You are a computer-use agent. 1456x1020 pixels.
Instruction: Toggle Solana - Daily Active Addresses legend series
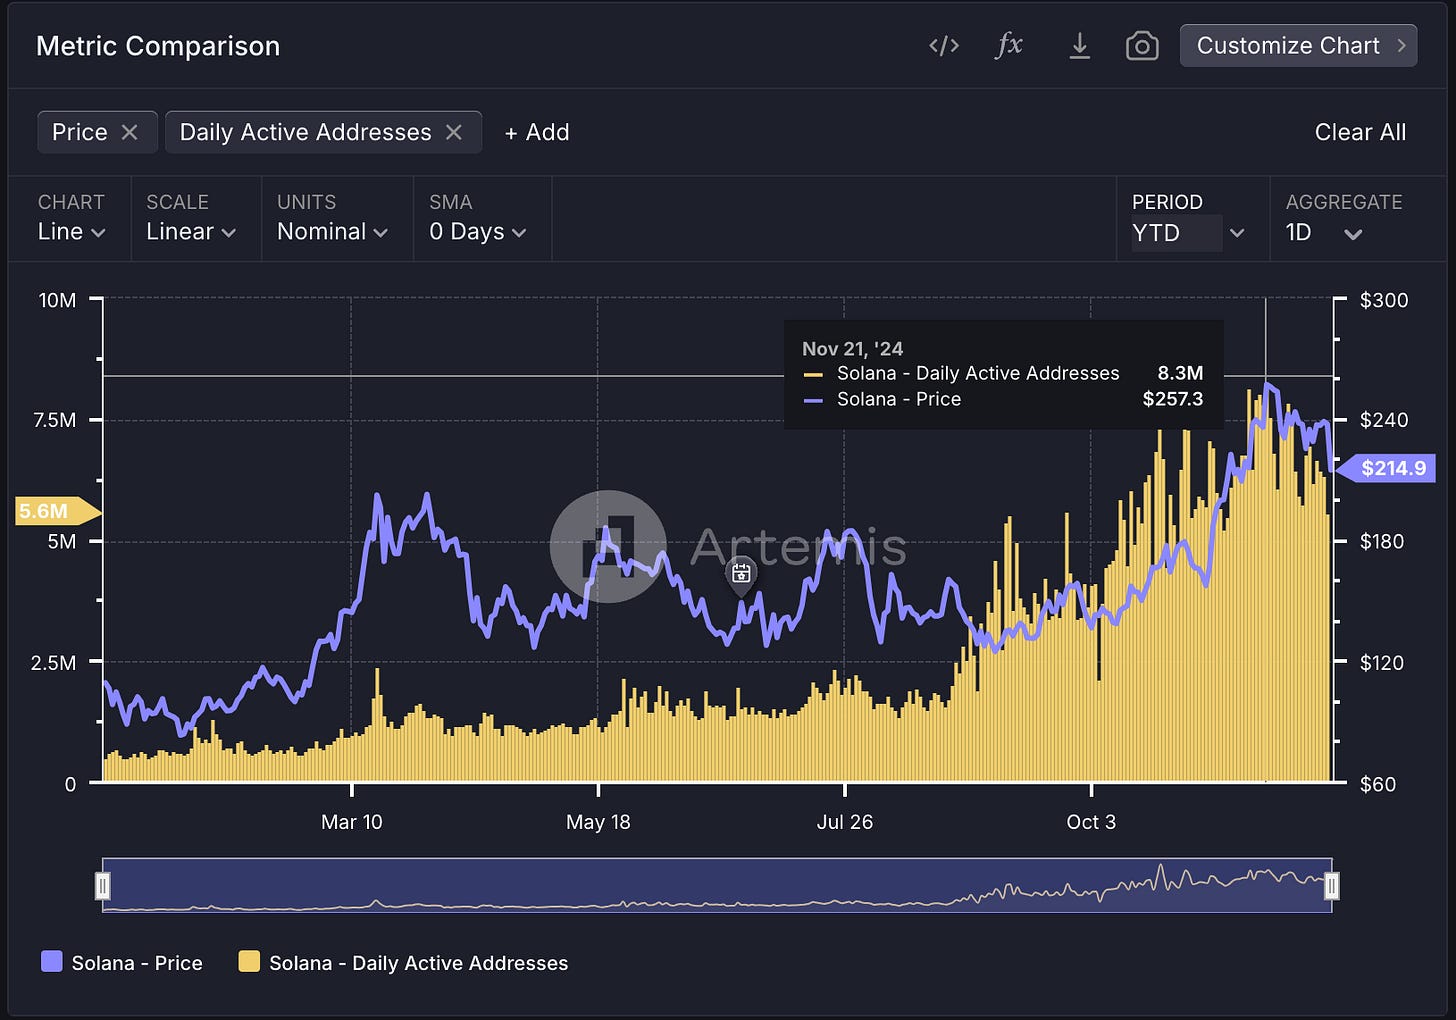(x=403, y=963)
